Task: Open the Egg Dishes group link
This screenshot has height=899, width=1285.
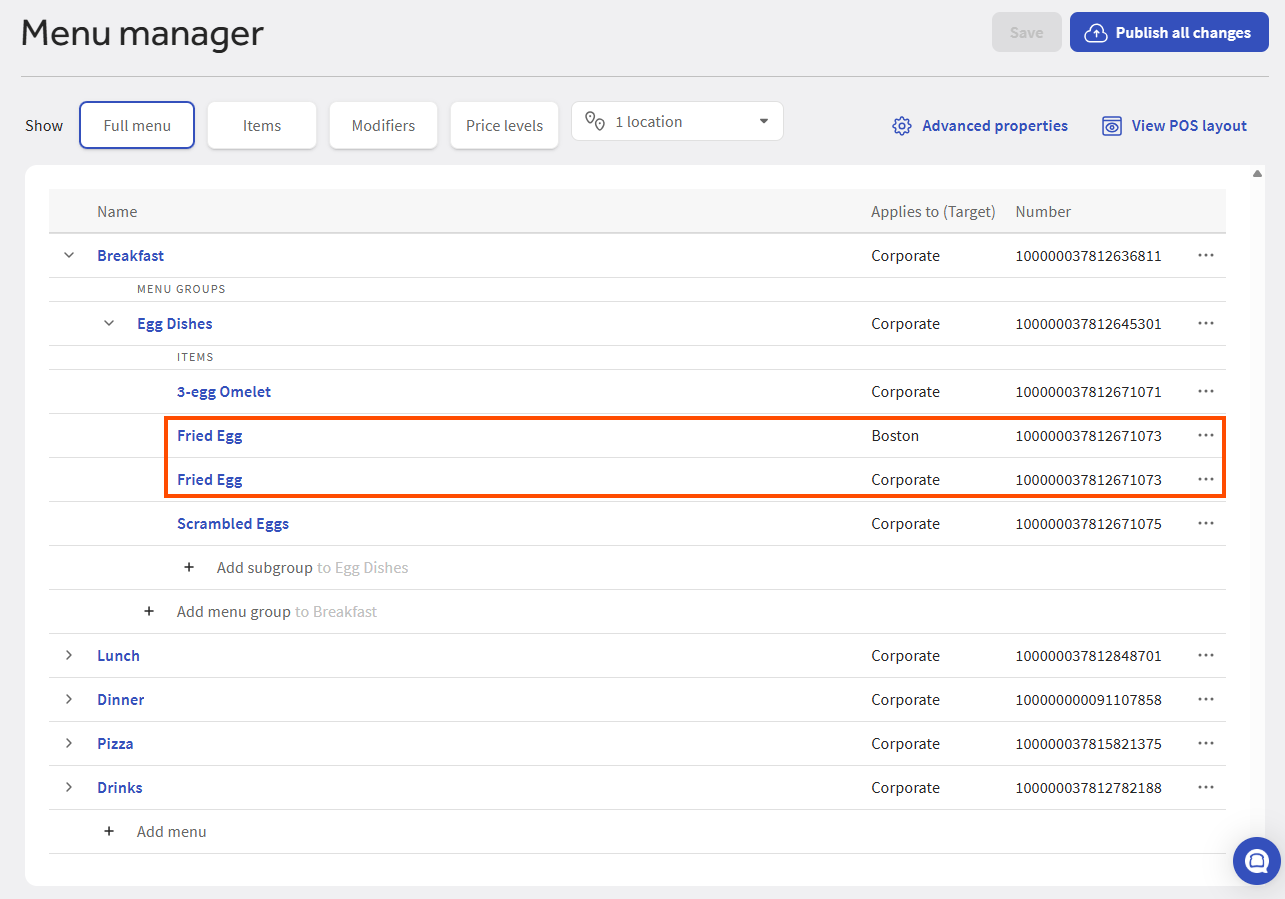Action: click(x=175, y=324)
